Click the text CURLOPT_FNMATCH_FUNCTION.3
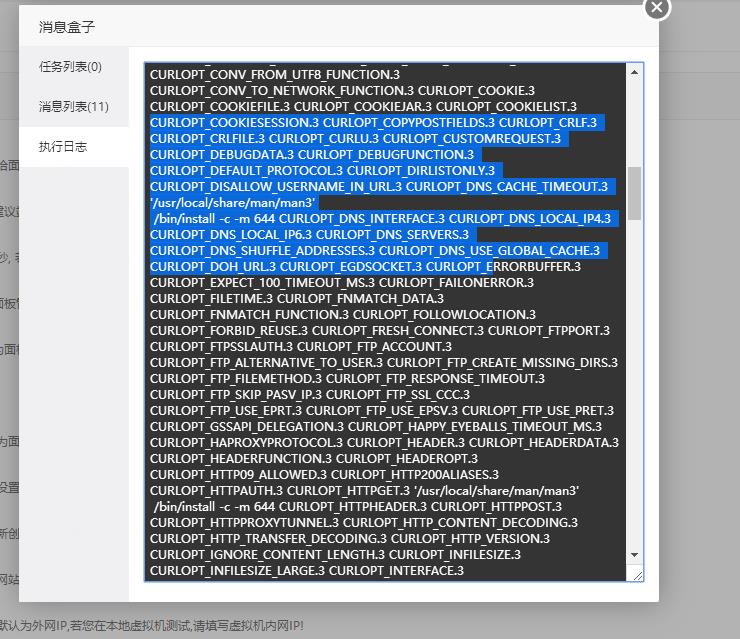740x639 pixels. tap(249, 315)
